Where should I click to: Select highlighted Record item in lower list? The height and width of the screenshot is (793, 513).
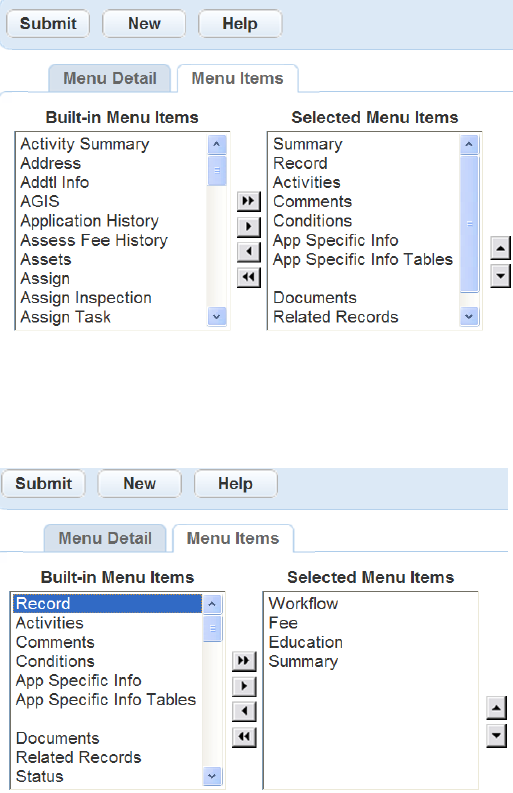[107, 603]
